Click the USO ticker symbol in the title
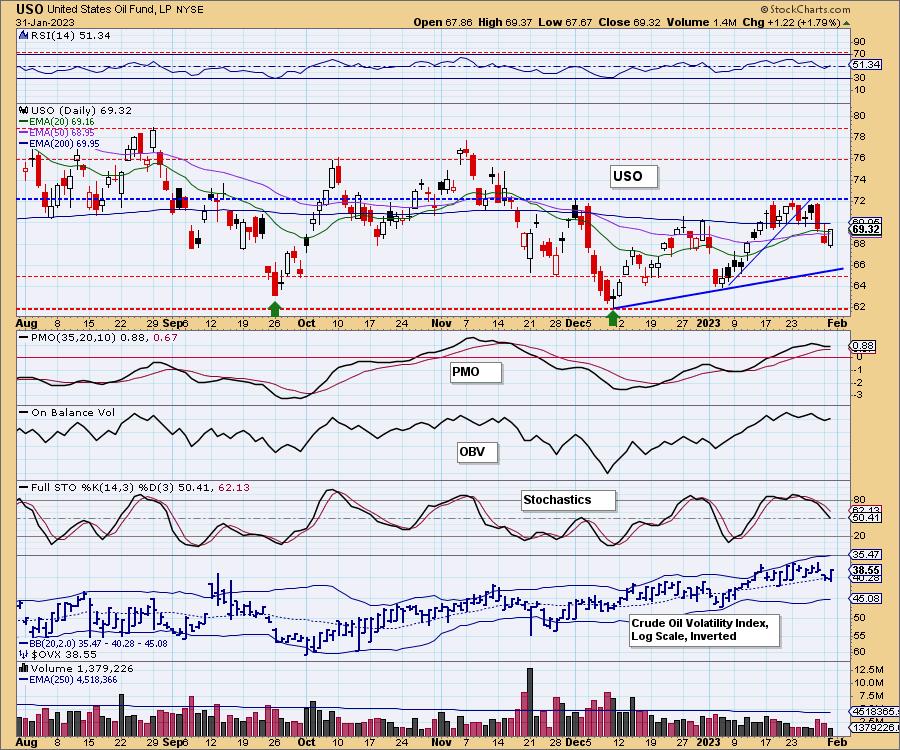Viewport: 900px width, 750px height. point(29,9)
